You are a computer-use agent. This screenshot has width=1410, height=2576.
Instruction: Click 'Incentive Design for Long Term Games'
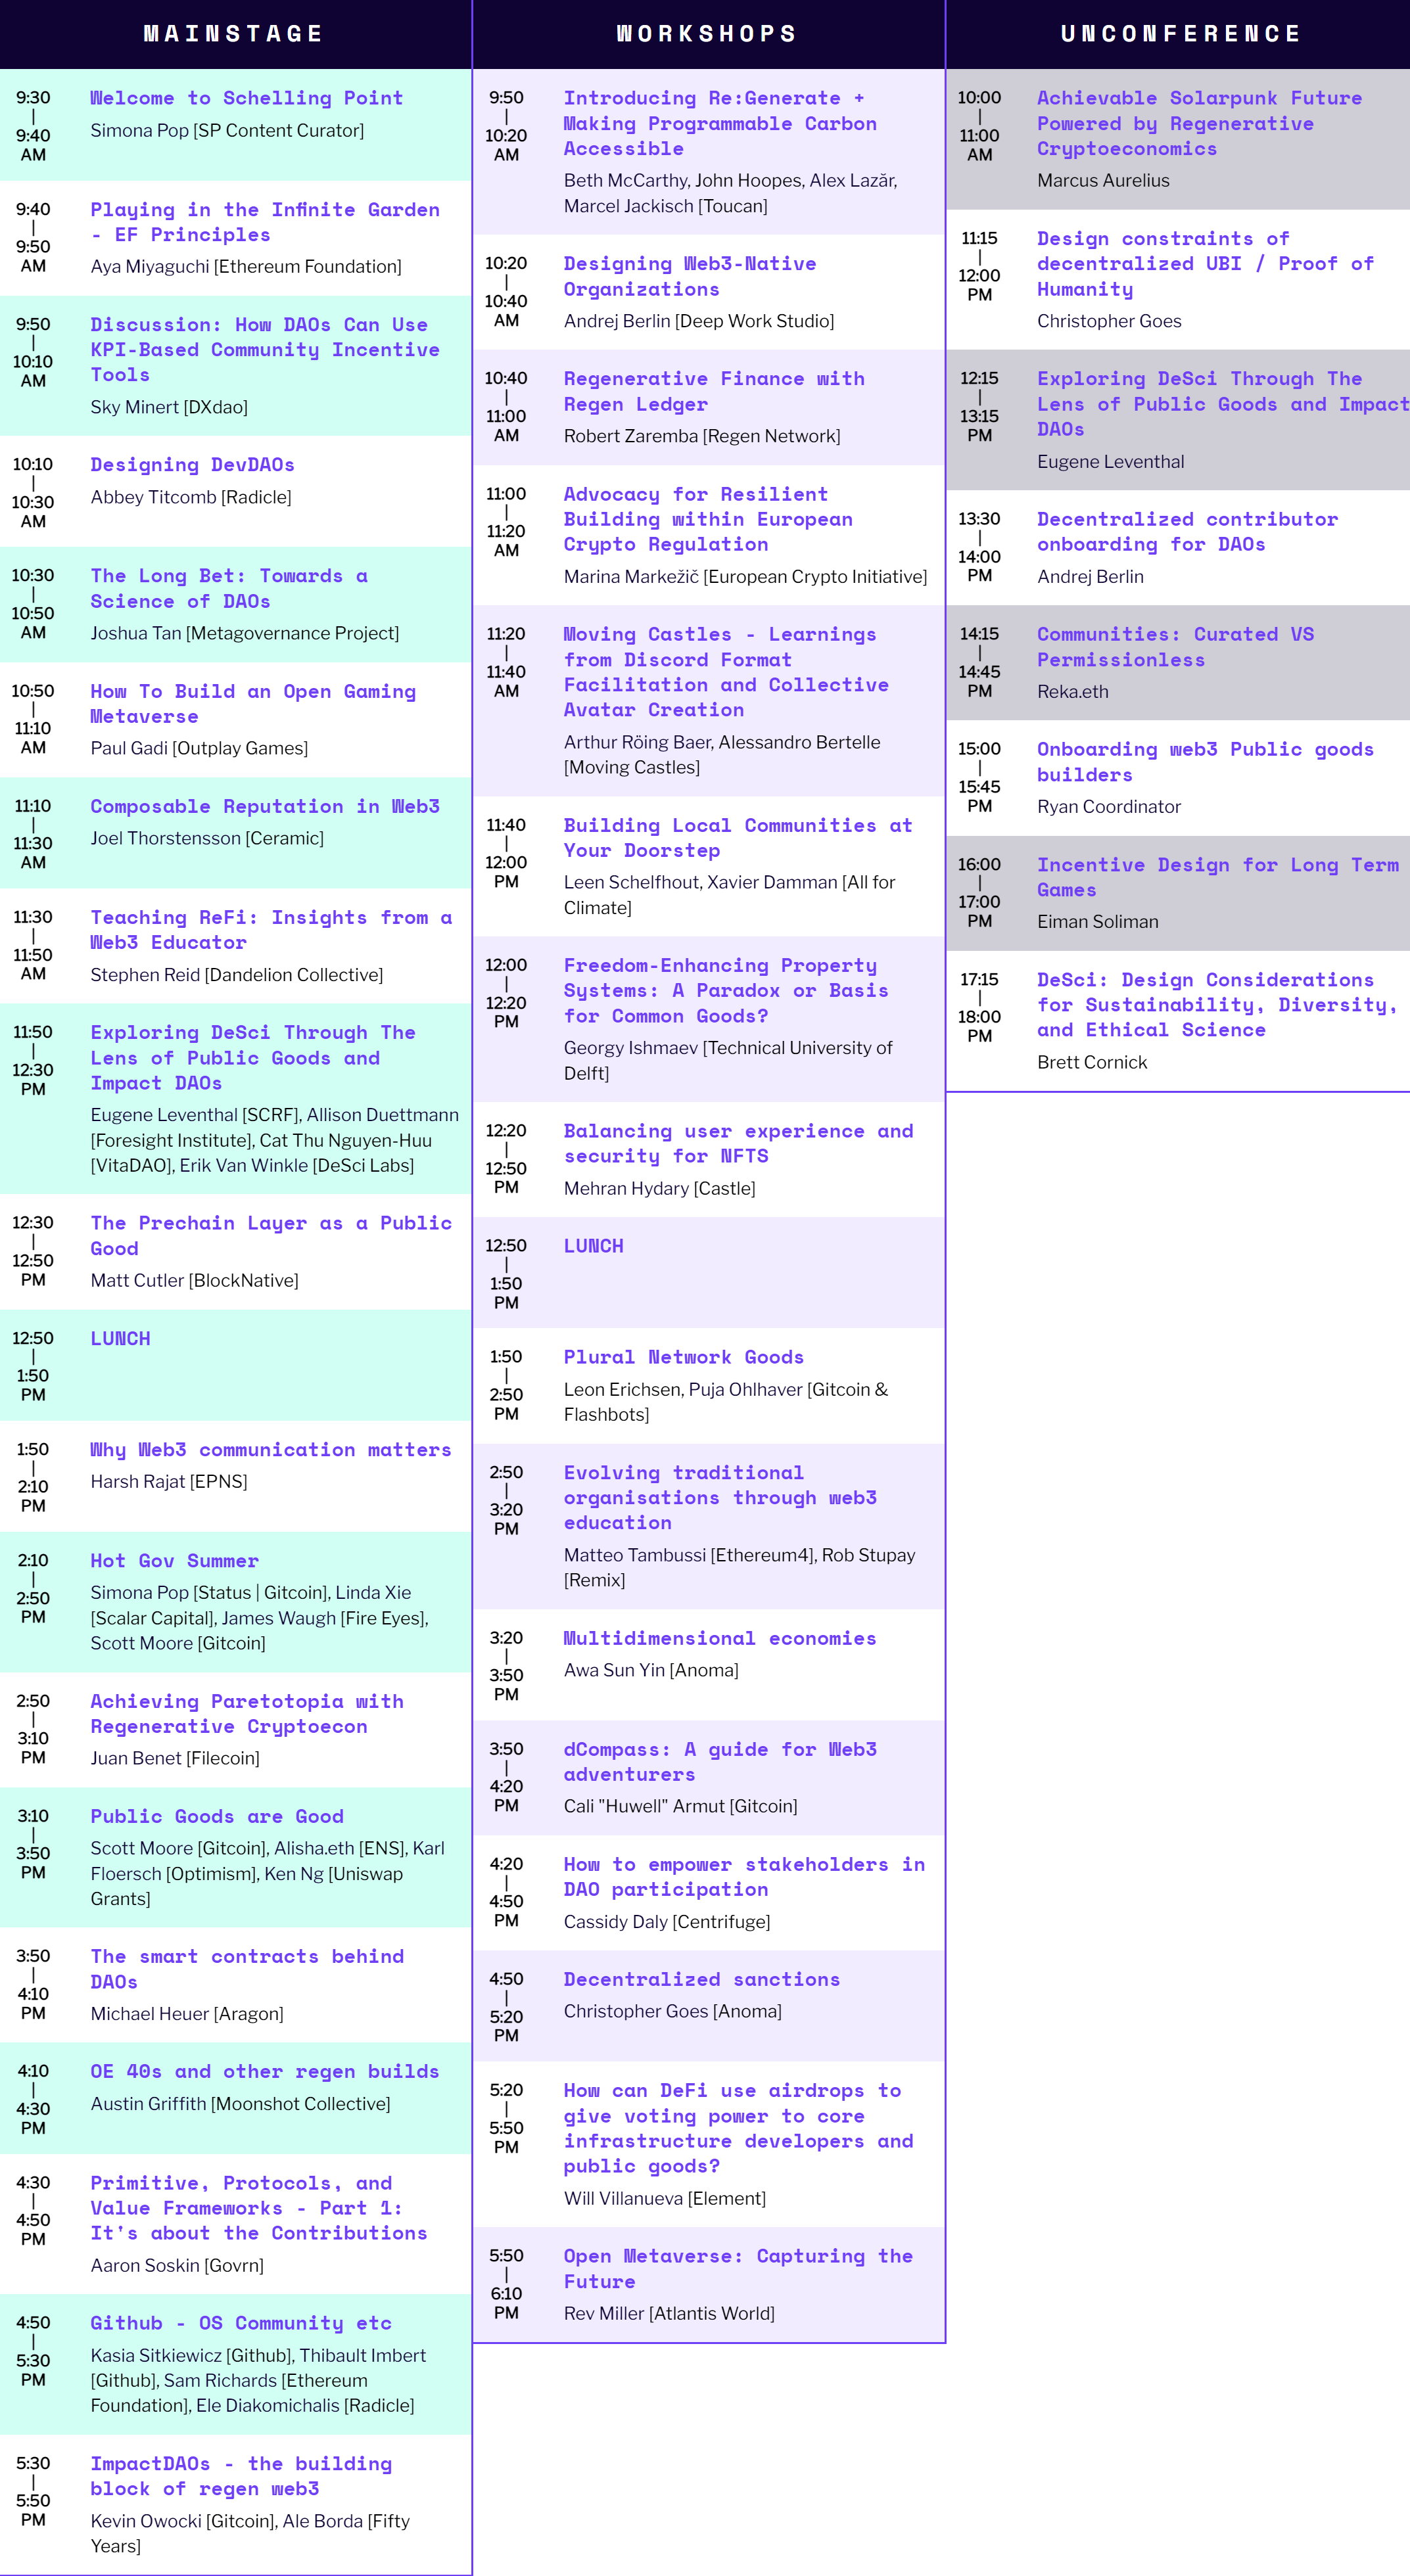pyautogui.click(x=1218, y=877)
